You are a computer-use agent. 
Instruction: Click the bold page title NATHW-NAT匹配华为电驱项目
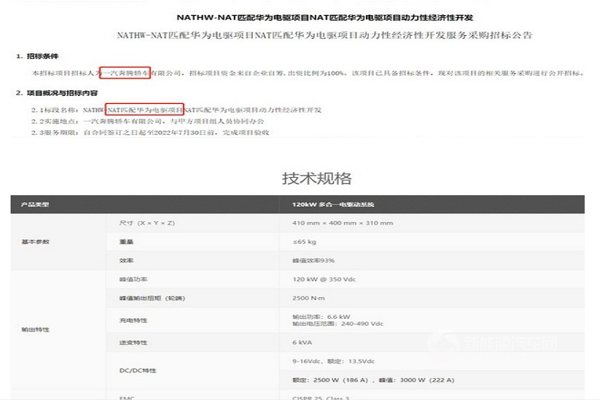(301, 17)
